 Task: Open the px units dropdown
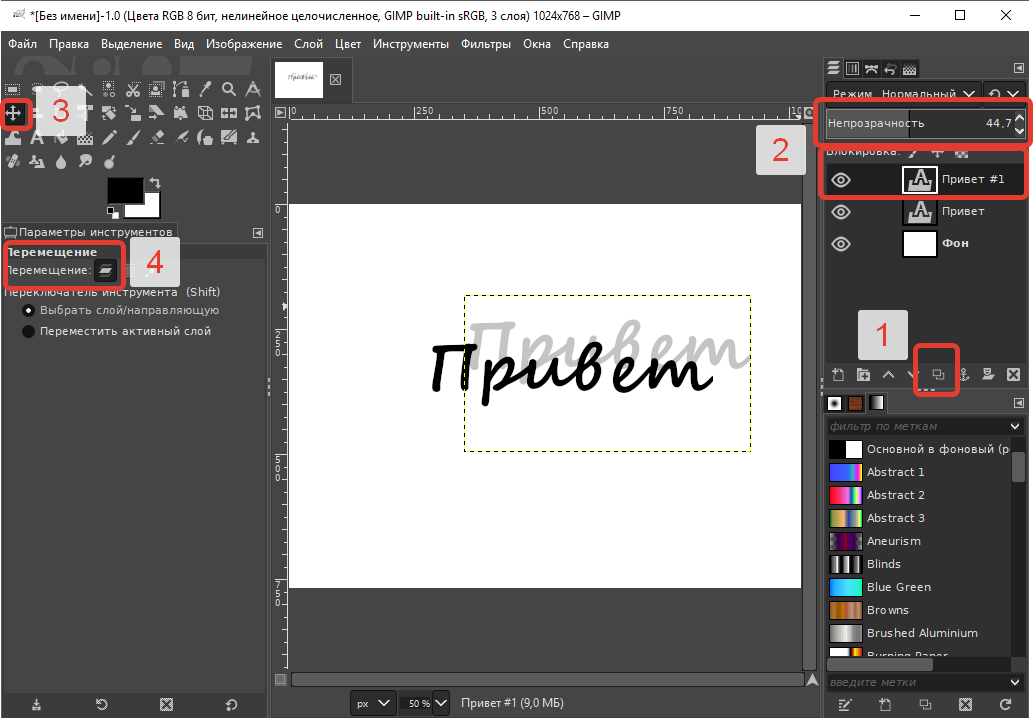(x=373, y=703)
